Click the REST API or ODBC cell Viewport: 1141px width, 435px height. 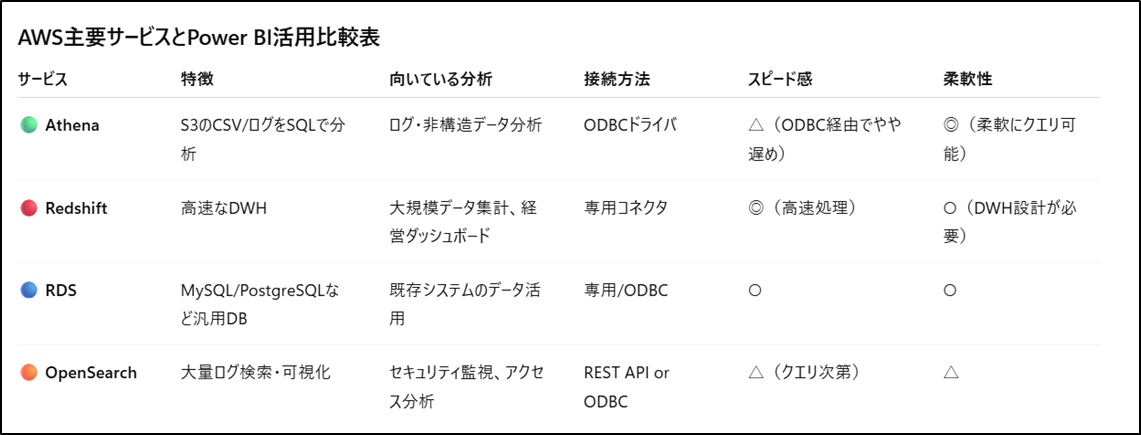pyautogui.click(x=627, y=384)
